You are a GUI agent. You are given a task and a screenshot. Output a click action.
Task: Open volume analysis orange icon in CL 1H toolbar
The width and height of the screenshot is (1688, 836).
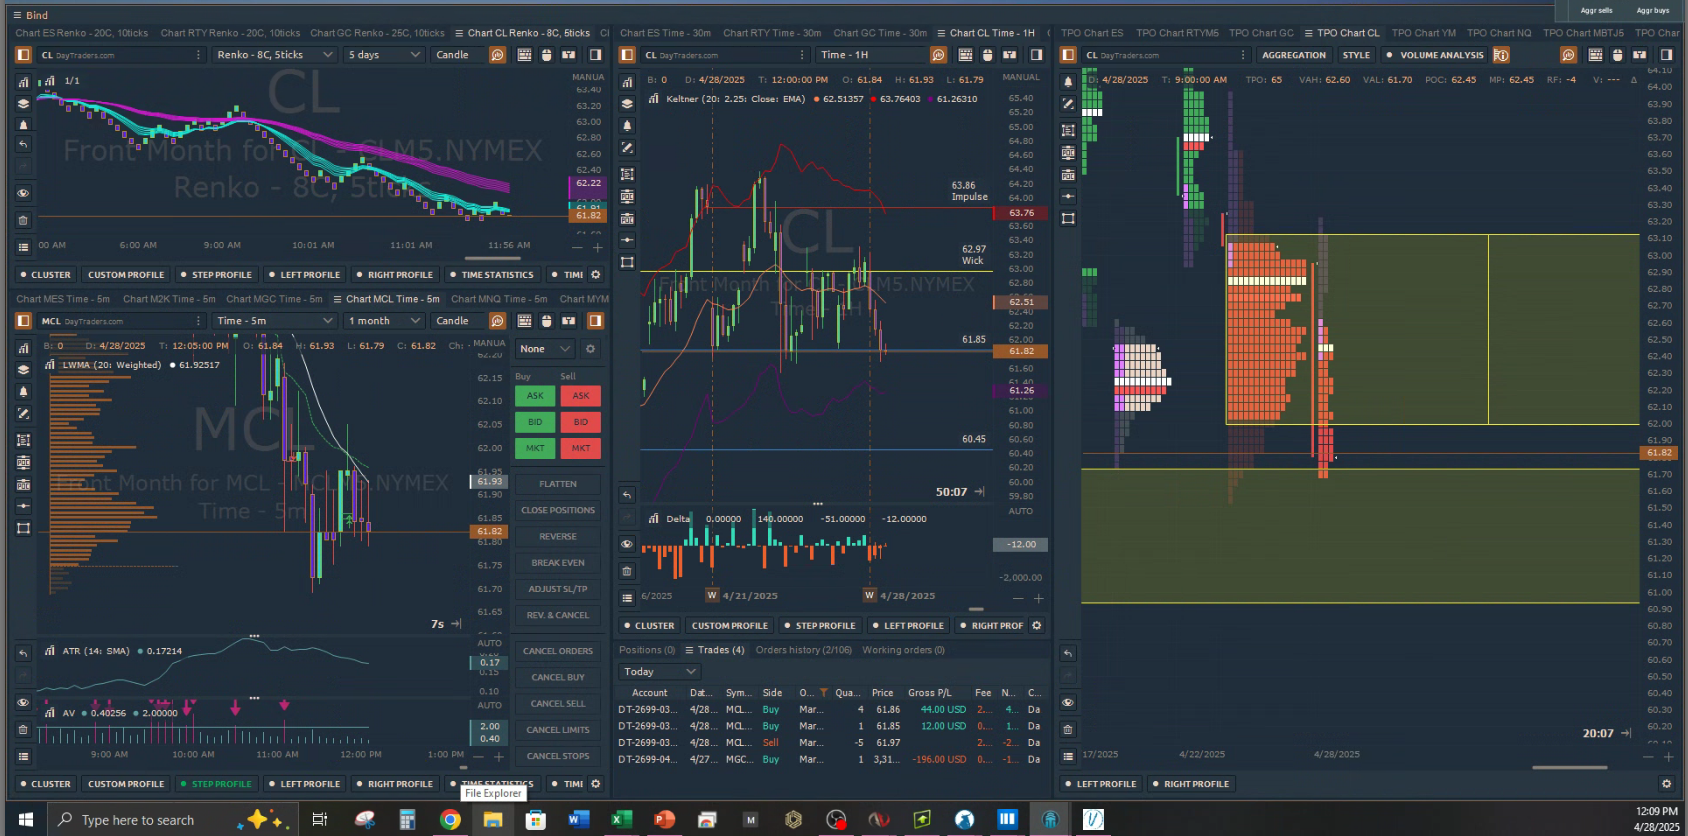(x=938, y=55)
